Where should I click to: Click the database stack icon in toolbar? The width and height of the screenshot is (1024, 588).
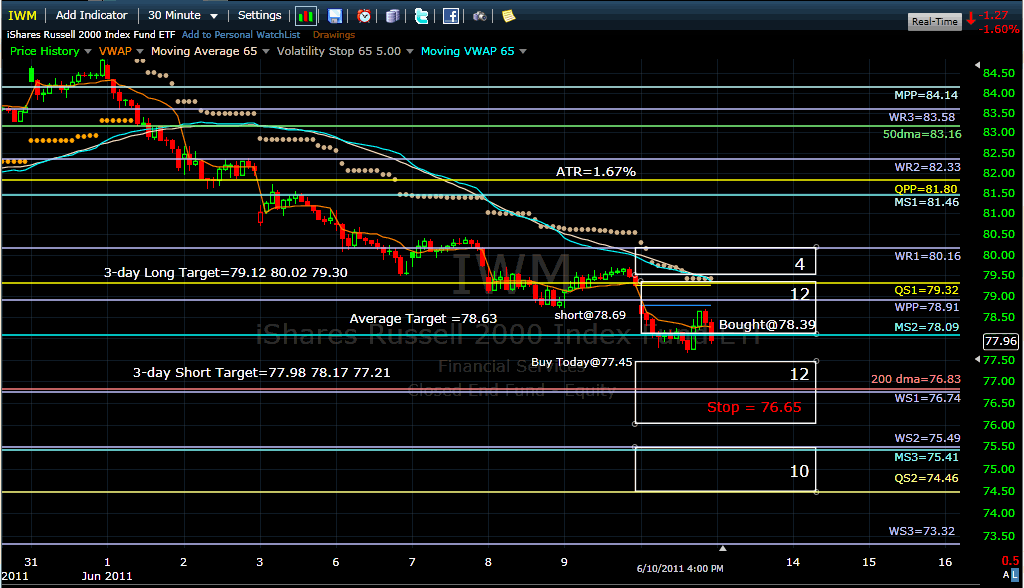(x=392, y=16)
